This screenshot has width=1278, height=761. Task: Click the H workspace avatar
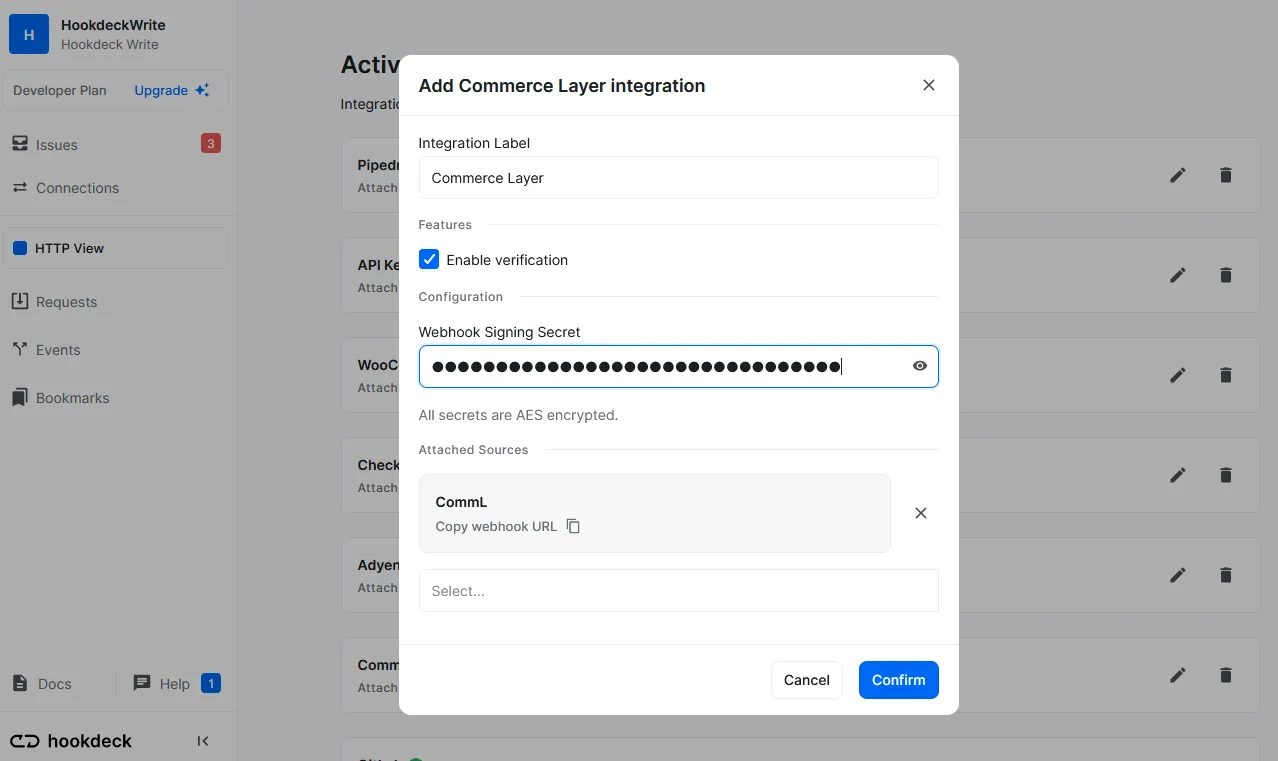[x=29, y=34]
